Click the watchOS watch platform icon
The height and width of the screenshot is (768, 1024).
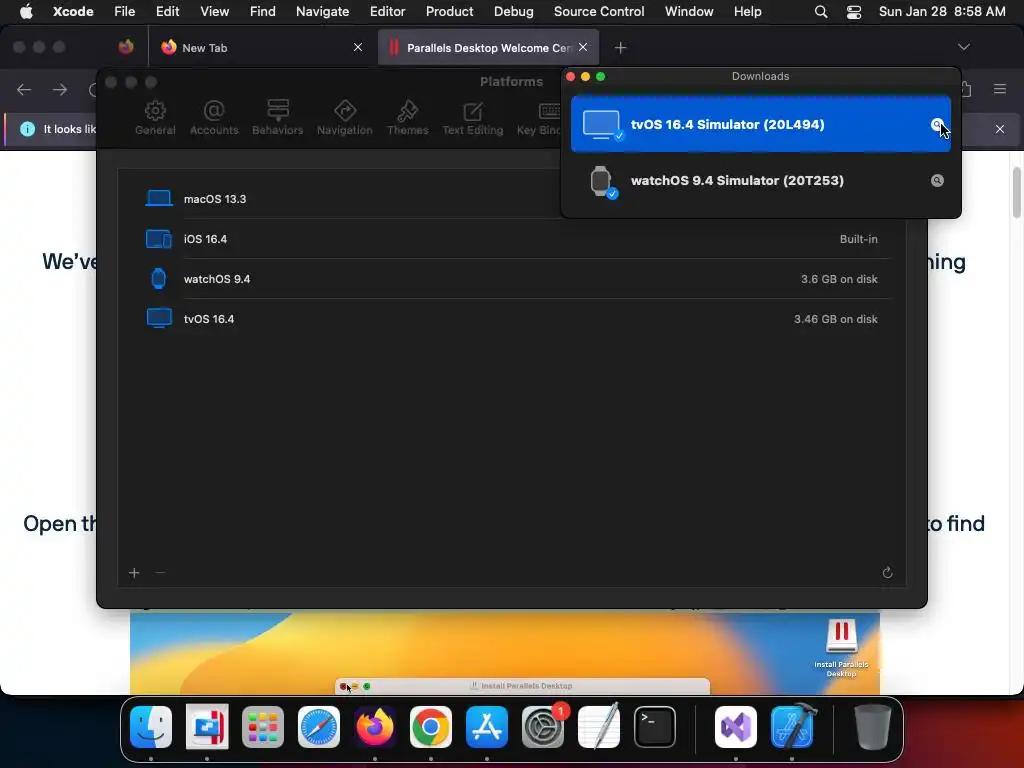(x=159, y=279)
